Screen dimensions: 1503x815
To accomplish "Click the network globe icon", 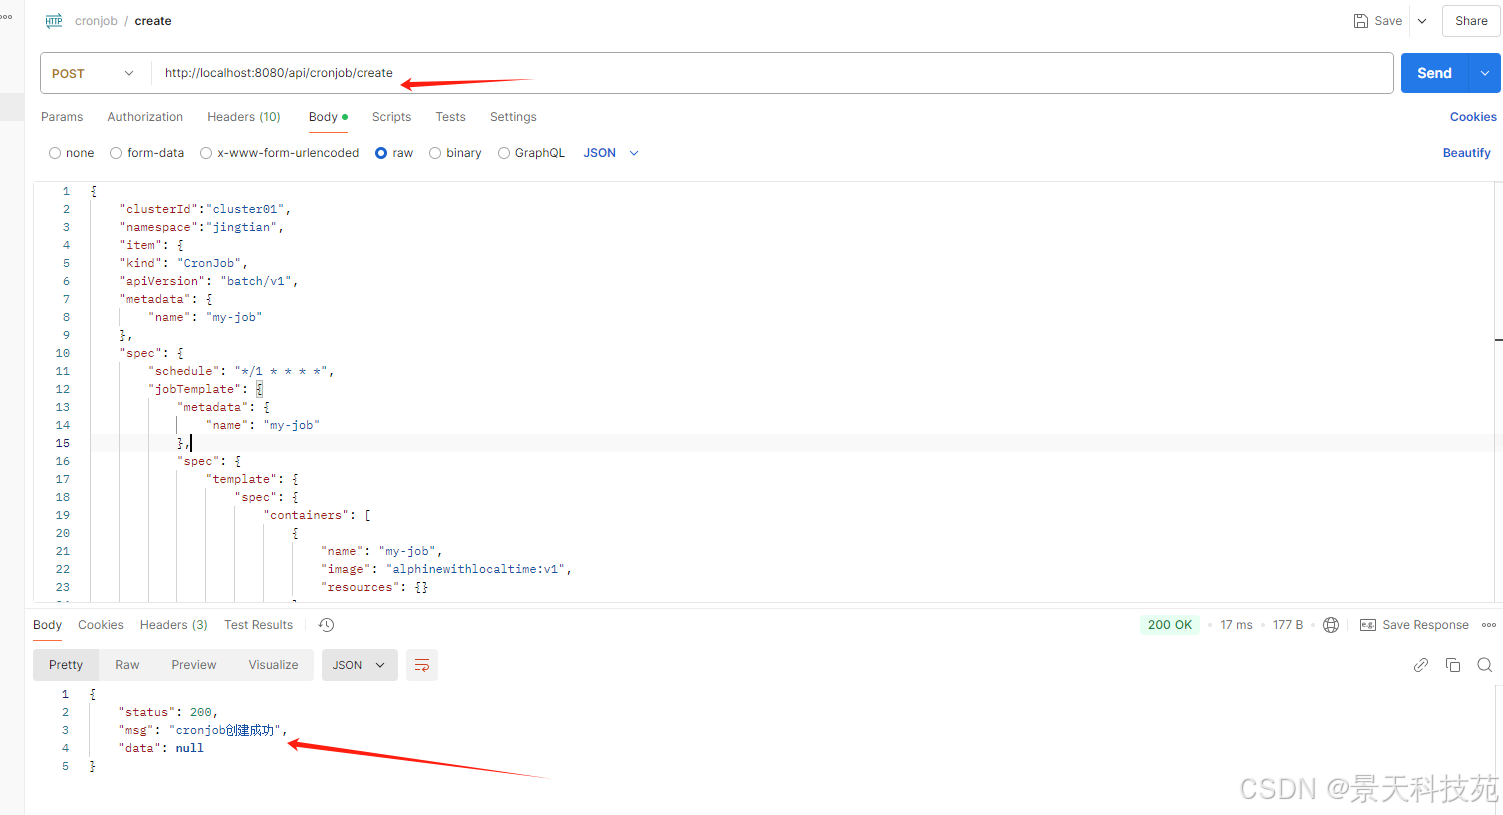I will point(1331,625).
